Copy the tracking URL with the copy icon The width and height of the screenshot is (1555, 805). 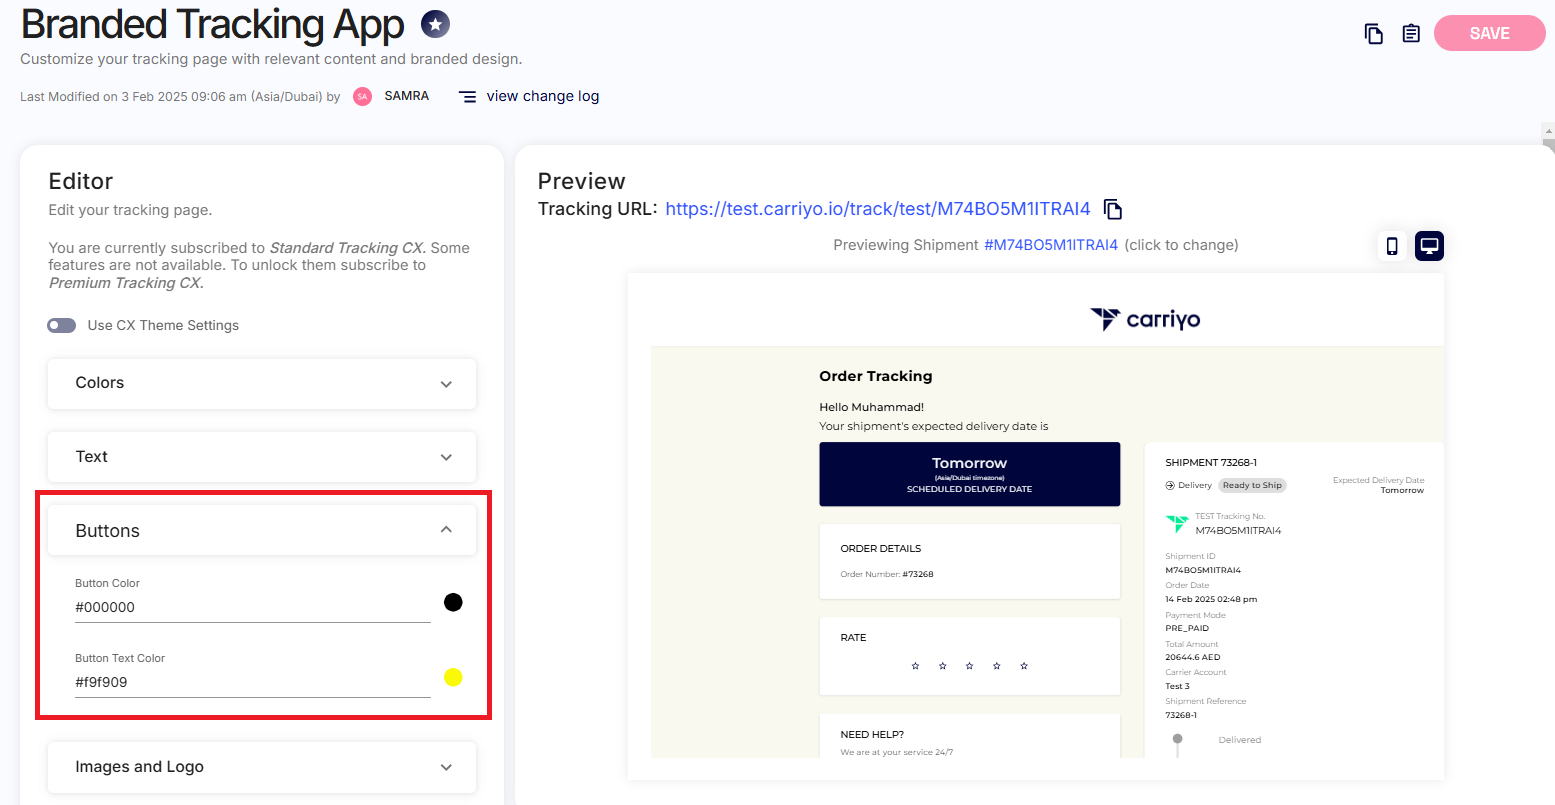click(1113, 209)
